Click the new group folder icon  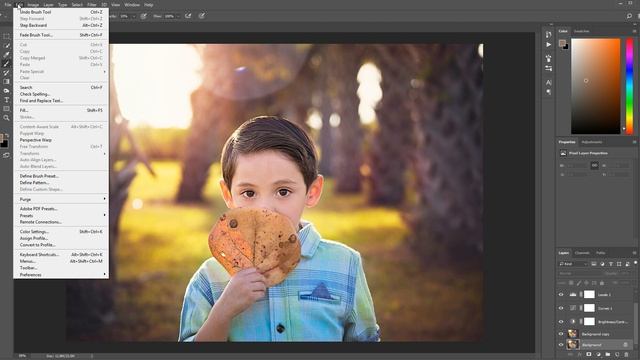pos(608,355)
